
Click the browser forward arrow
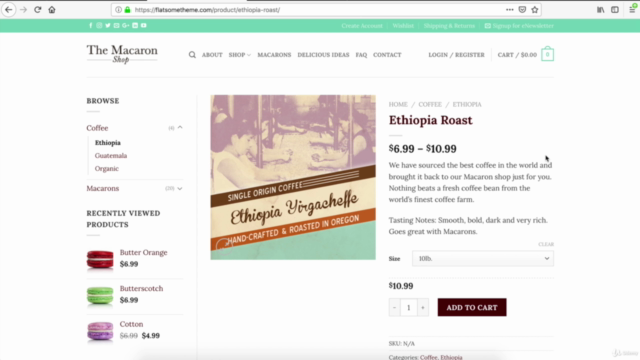click(23, 9)
